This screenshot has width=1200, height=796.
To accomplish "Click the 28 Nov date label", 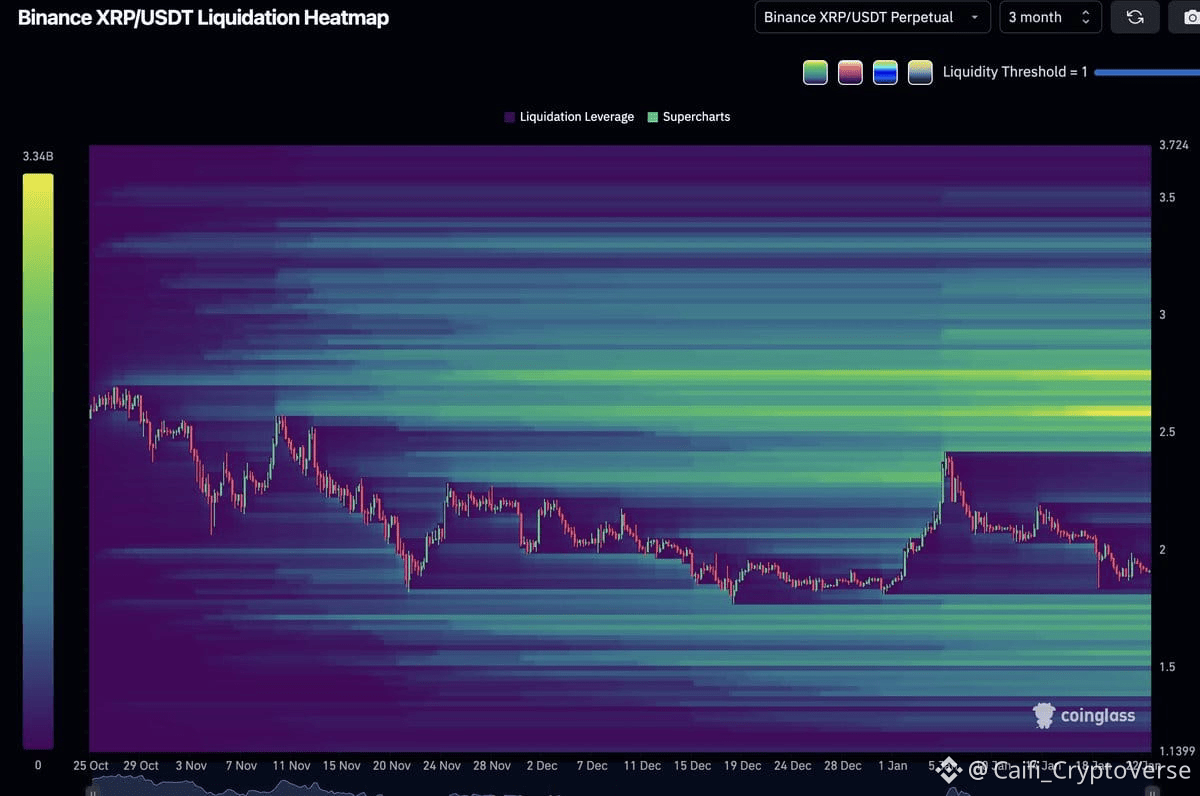I will click(492, 765).
